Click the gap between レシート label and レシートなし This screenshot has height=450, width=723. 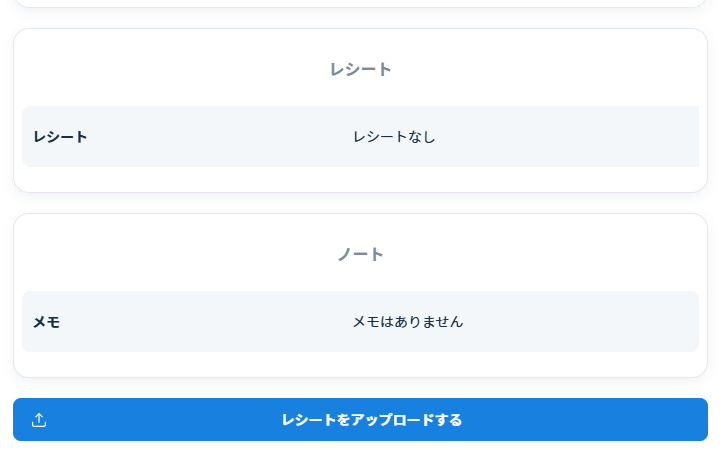point(220,137)
